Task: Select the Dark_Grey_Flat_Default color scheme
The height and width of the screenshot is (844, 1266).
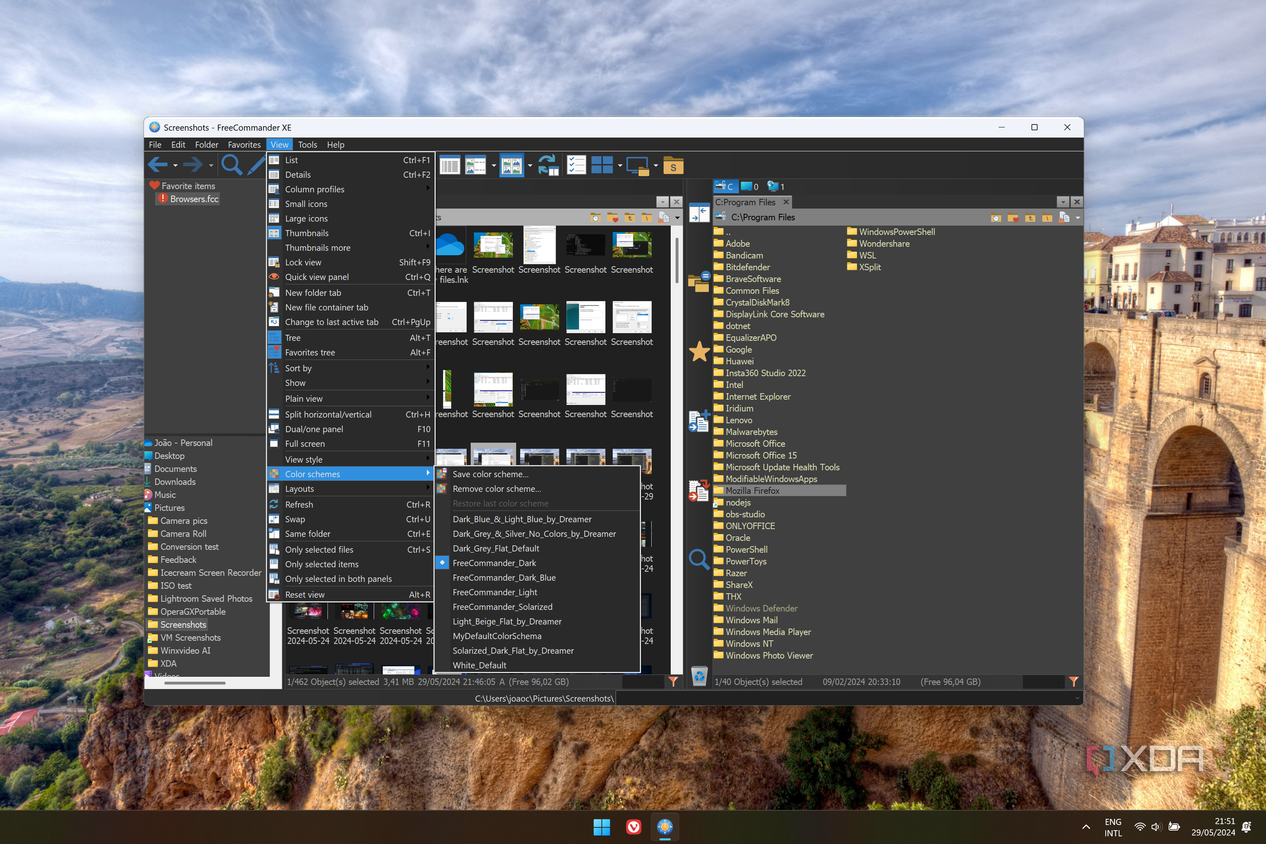Action: coord(537,548)
